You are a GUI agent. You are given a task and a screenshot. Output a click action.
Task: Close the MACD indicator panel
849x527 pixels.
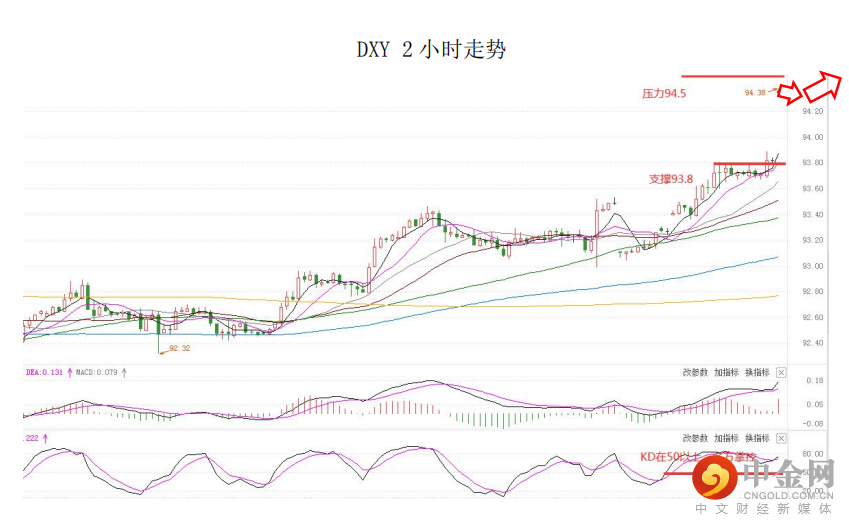781,373
